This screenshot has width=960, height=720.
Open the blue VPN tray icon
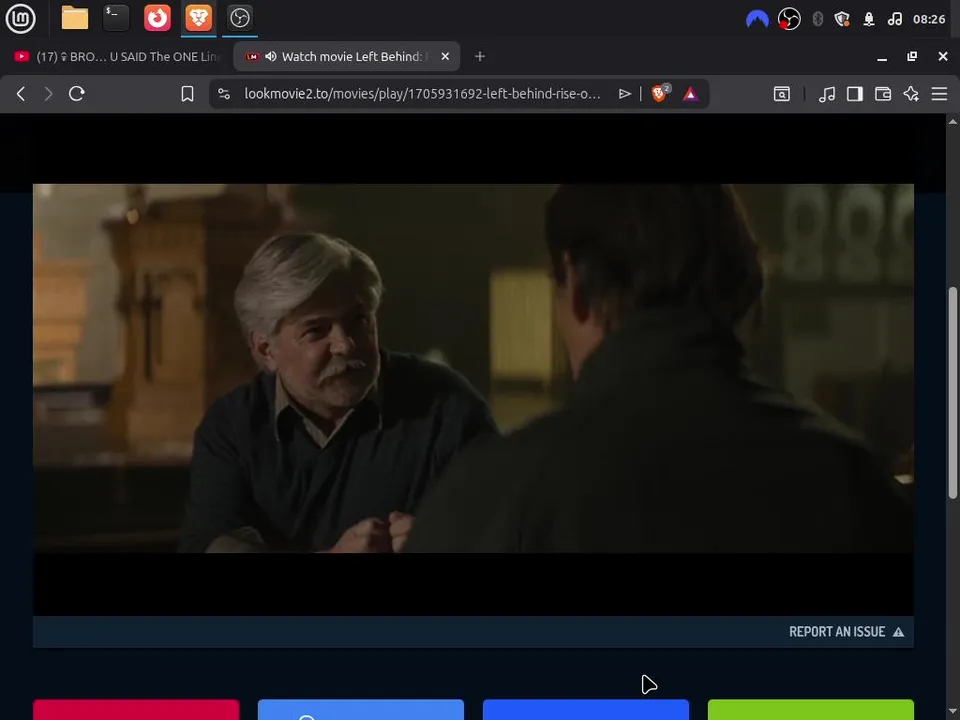tap(757, 20)
